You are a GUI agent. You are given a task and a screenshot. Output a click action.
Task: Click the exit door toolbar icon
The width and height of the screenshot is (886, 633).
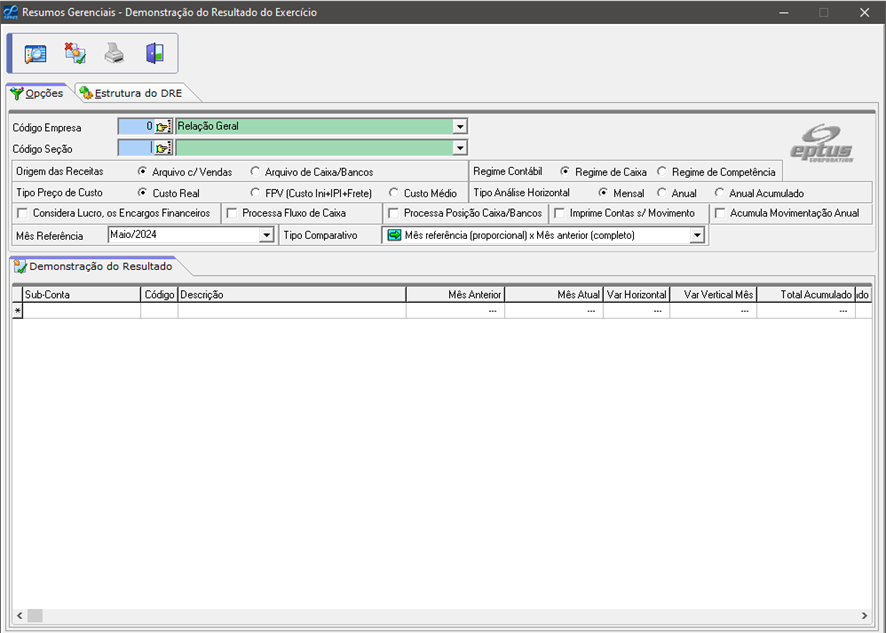click(x=154, y=54)
